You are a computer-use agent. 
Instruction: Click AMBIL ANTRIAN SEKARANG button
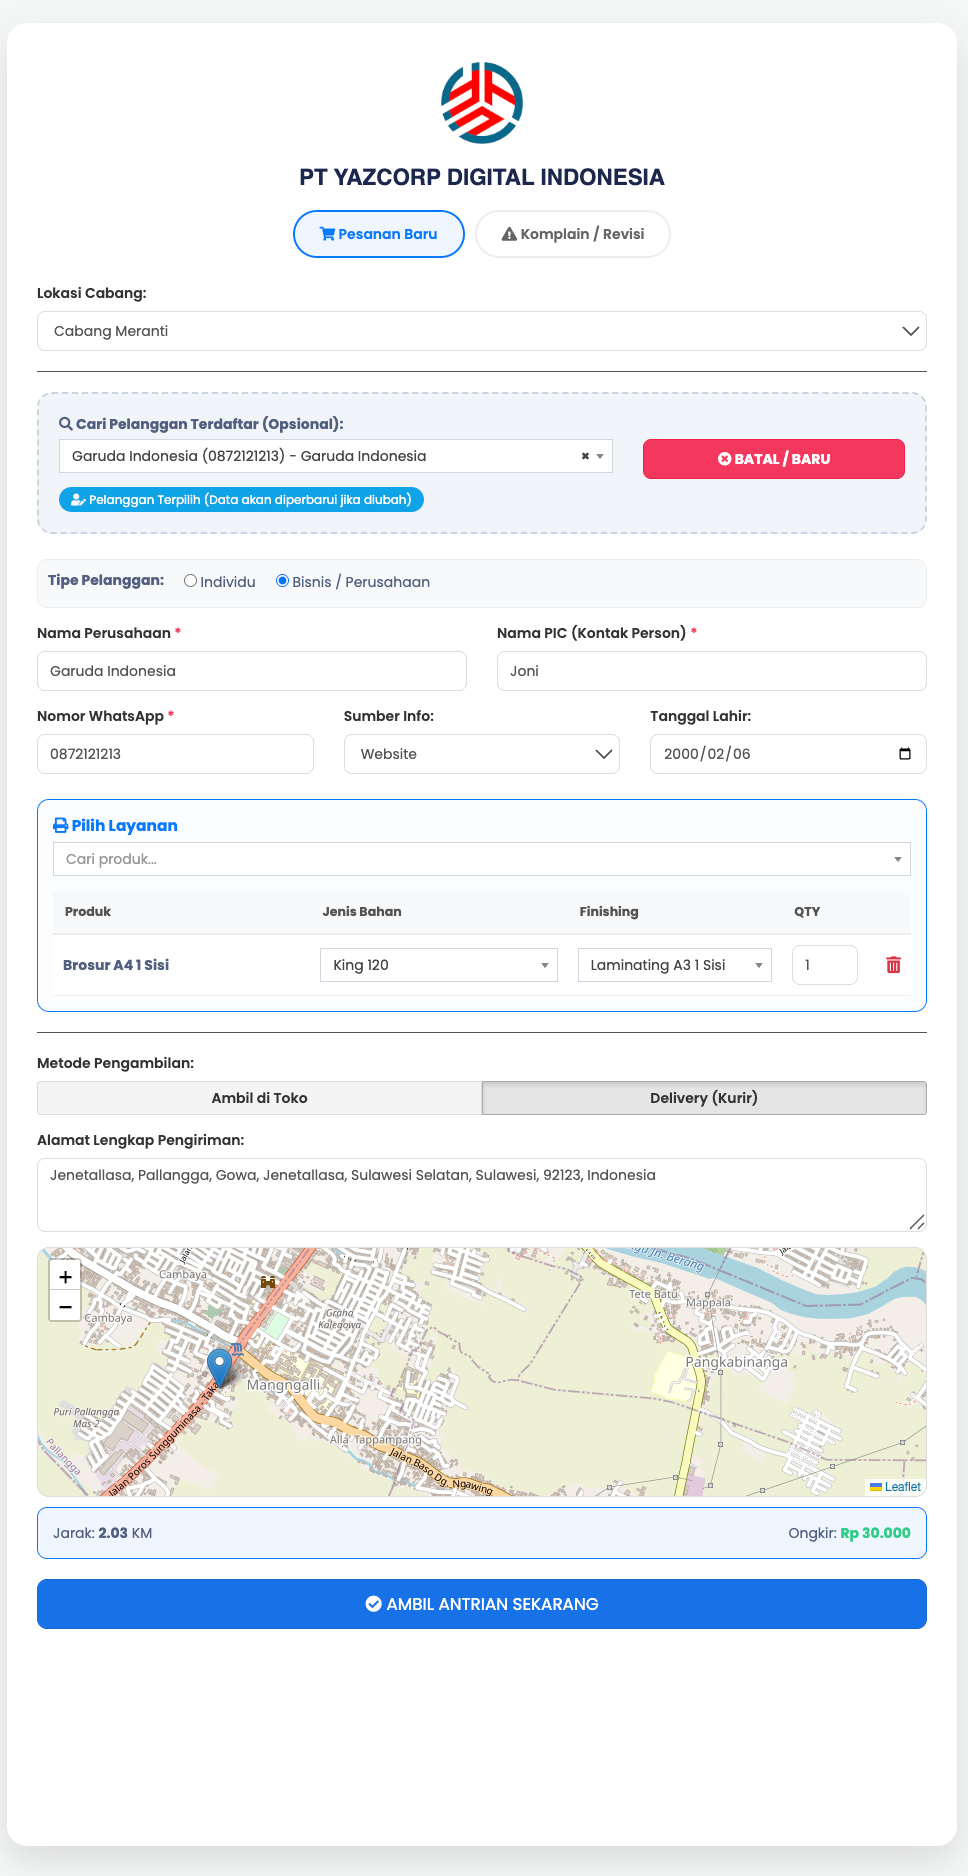(x=482, y=1604)
